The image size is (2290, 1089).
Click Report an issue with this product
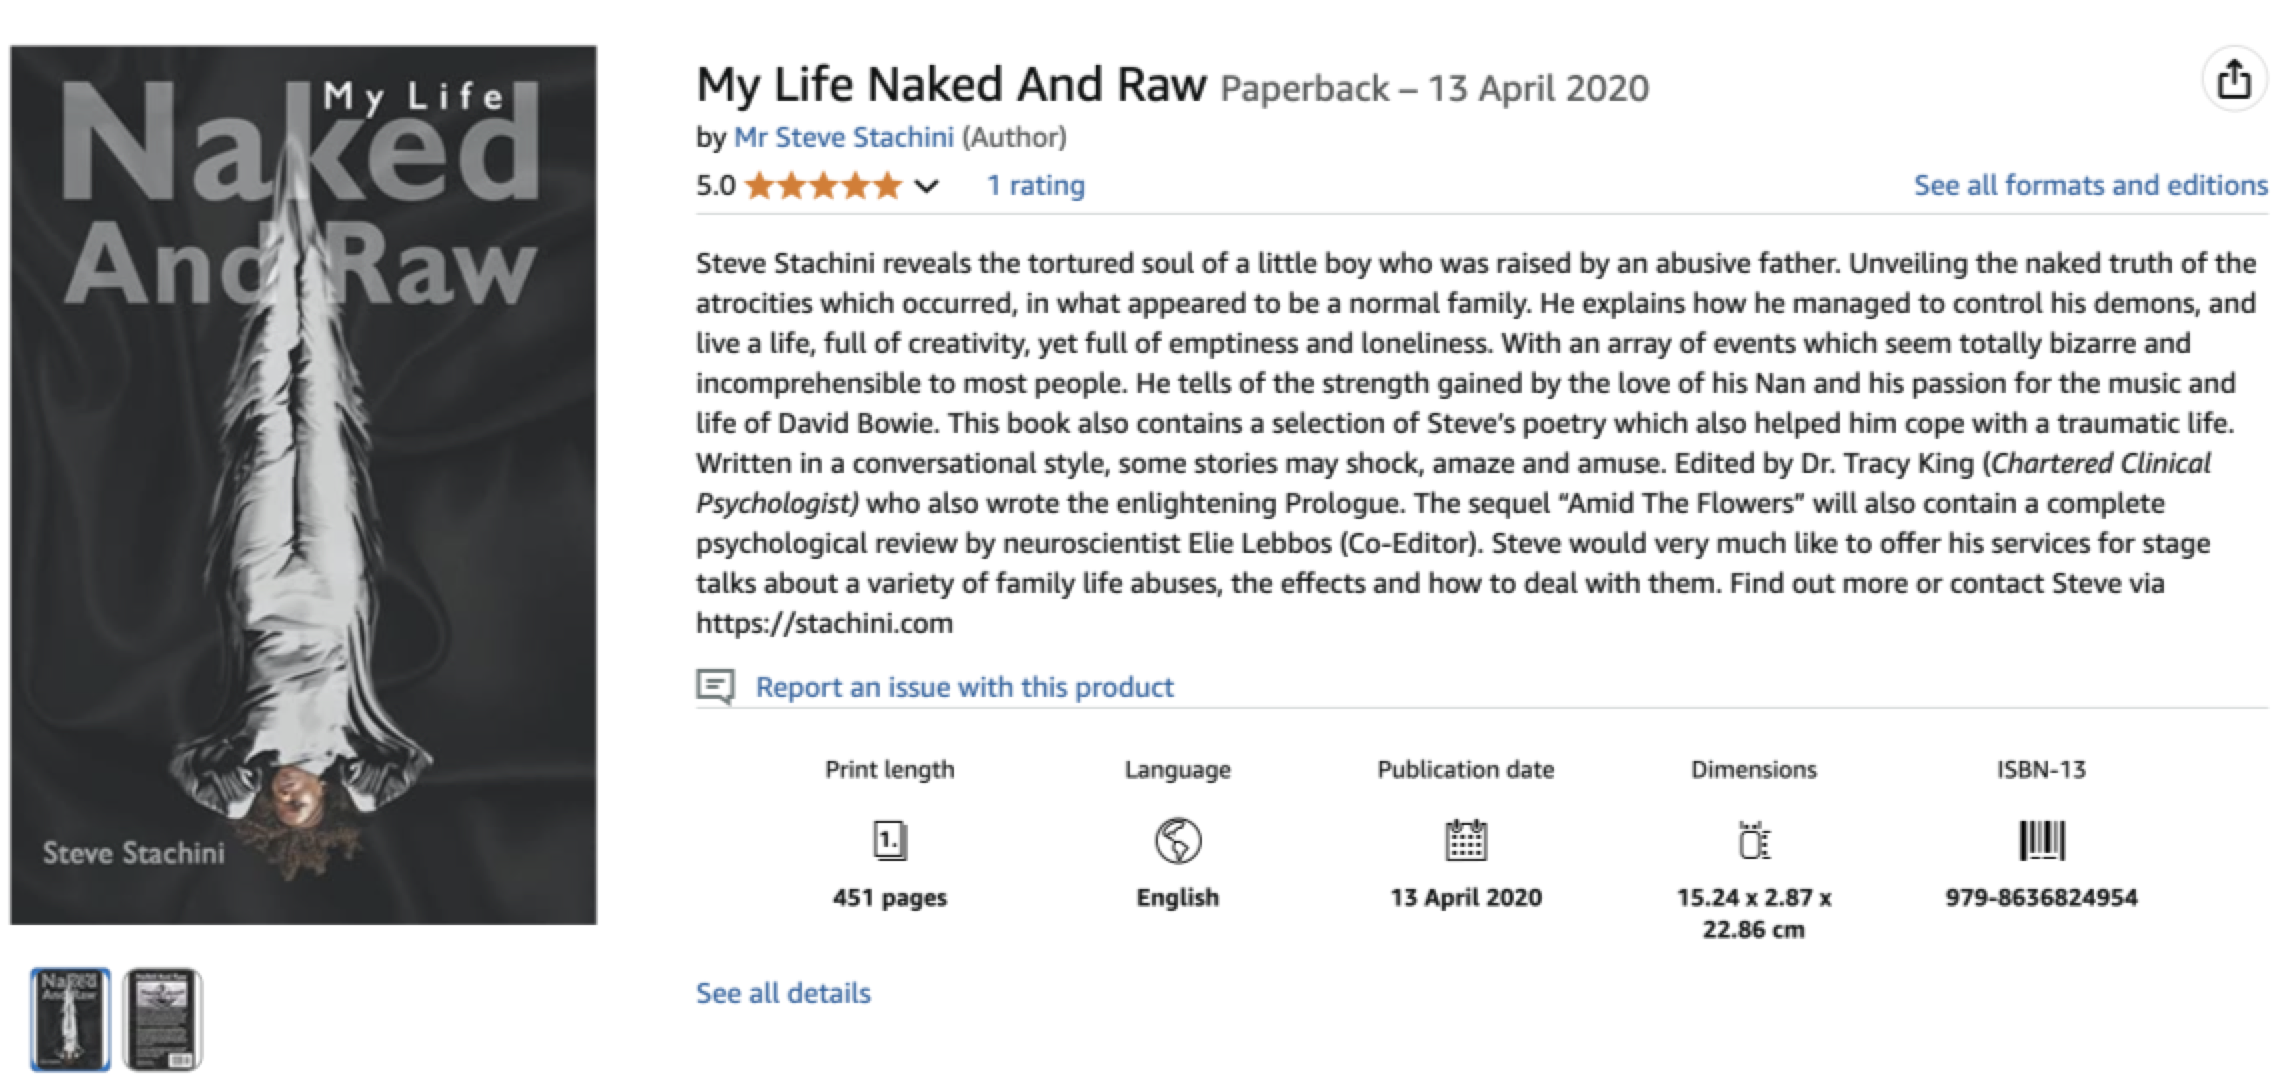coord(964,687)
